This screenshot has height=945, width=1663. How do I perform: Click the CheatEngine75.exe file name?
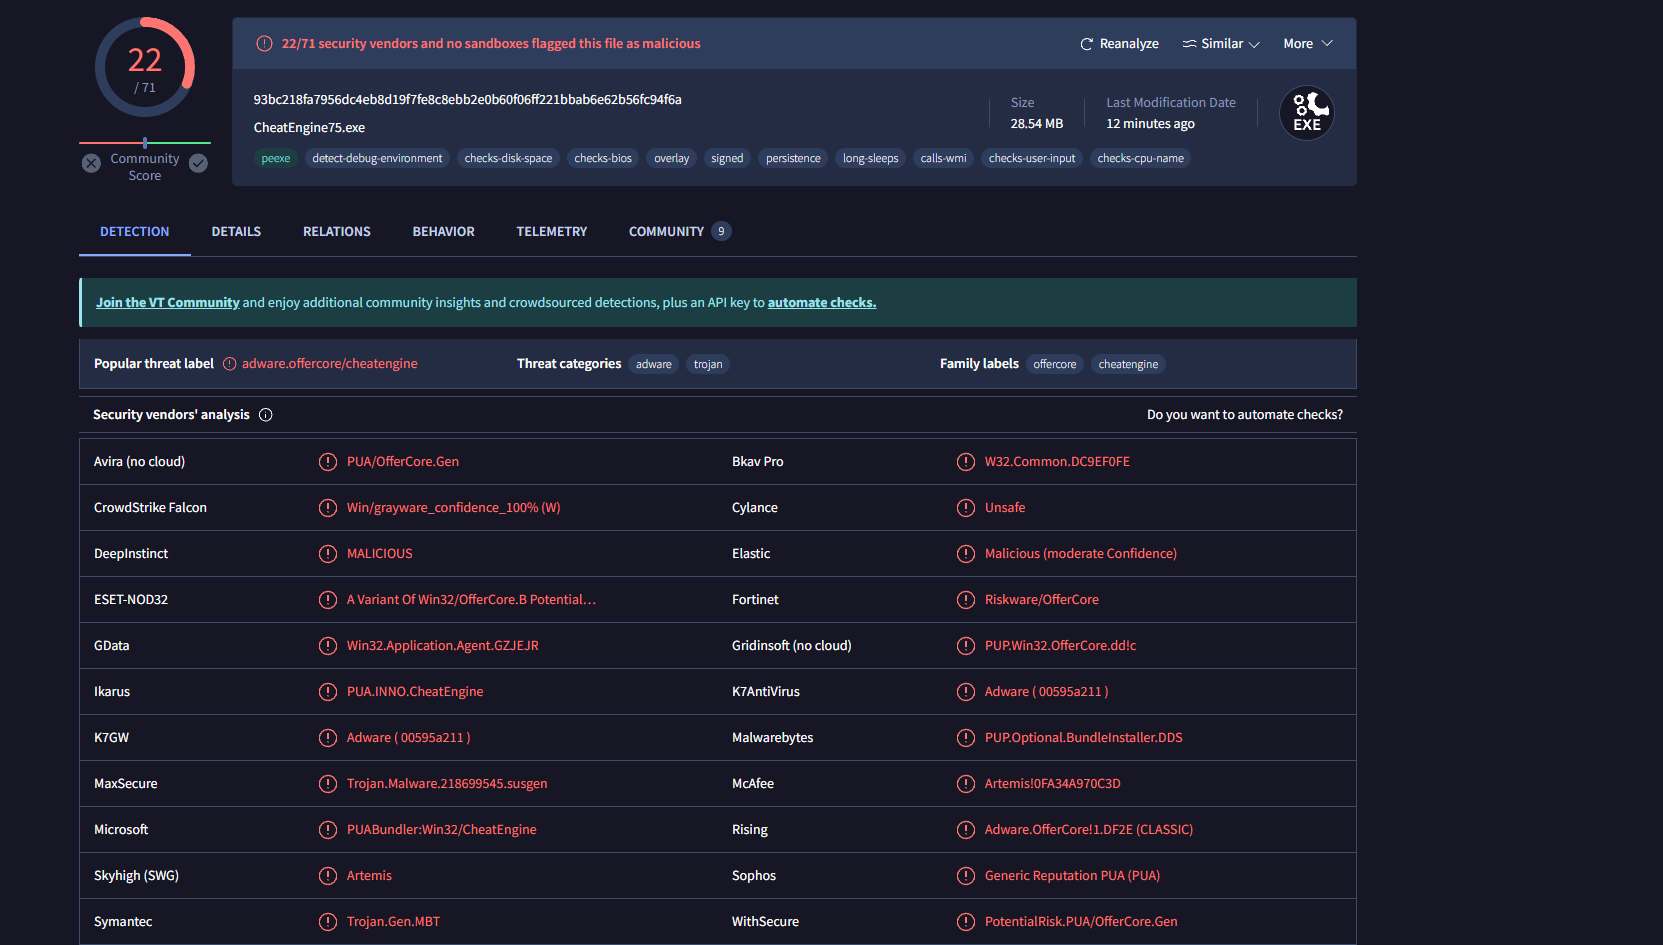pyautogui.click(x=309, y=128)
